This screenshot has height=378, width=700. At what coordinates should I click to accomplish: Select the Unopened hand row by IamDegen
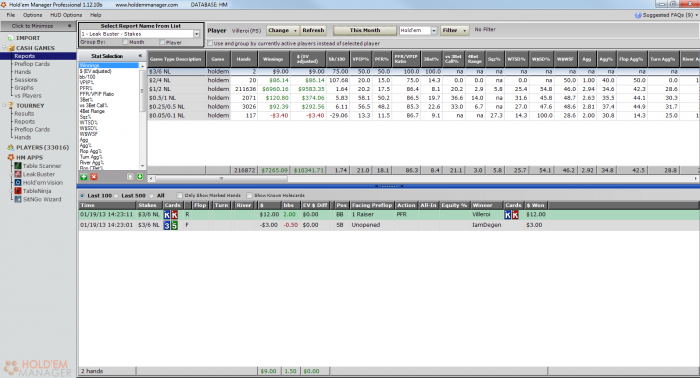389,225
